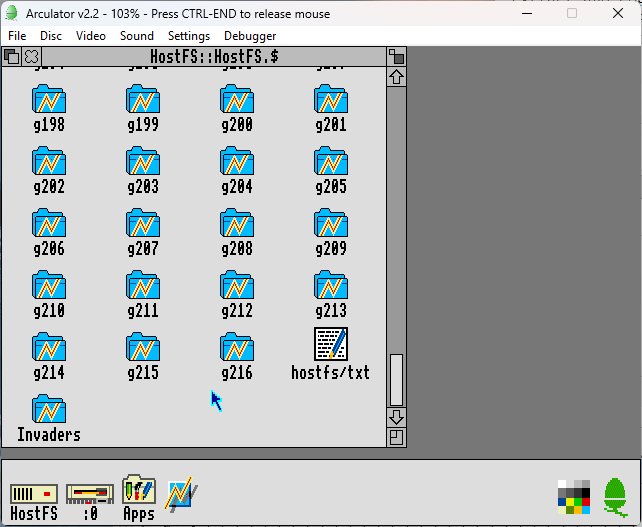
Task: Open the Apps folder on icon bar
Action: 139,490
